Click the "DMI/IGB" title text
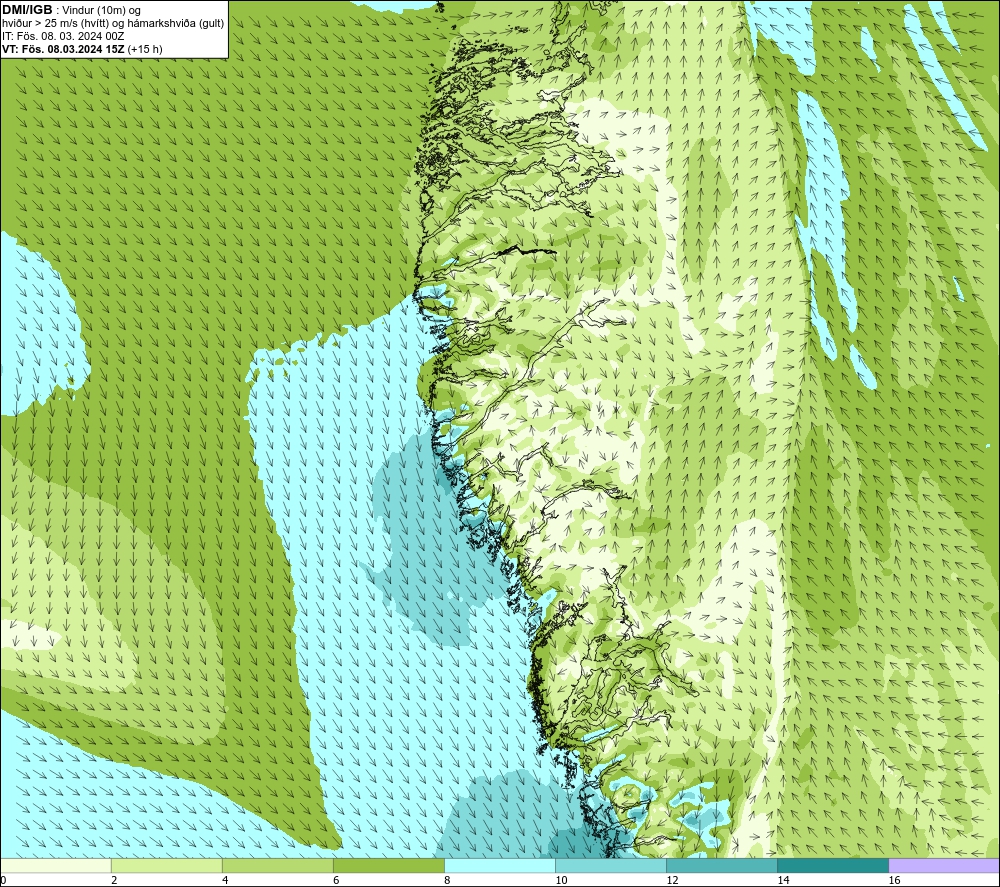The height and width of the screenshot is (887, 1000). 27,10
